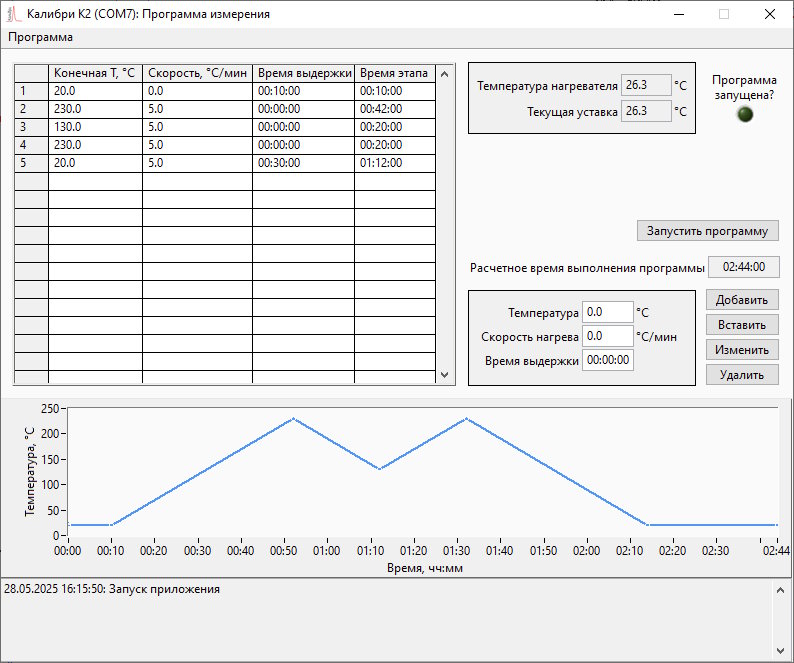Click speed cell 5.0 in row 2

point(197,109)
